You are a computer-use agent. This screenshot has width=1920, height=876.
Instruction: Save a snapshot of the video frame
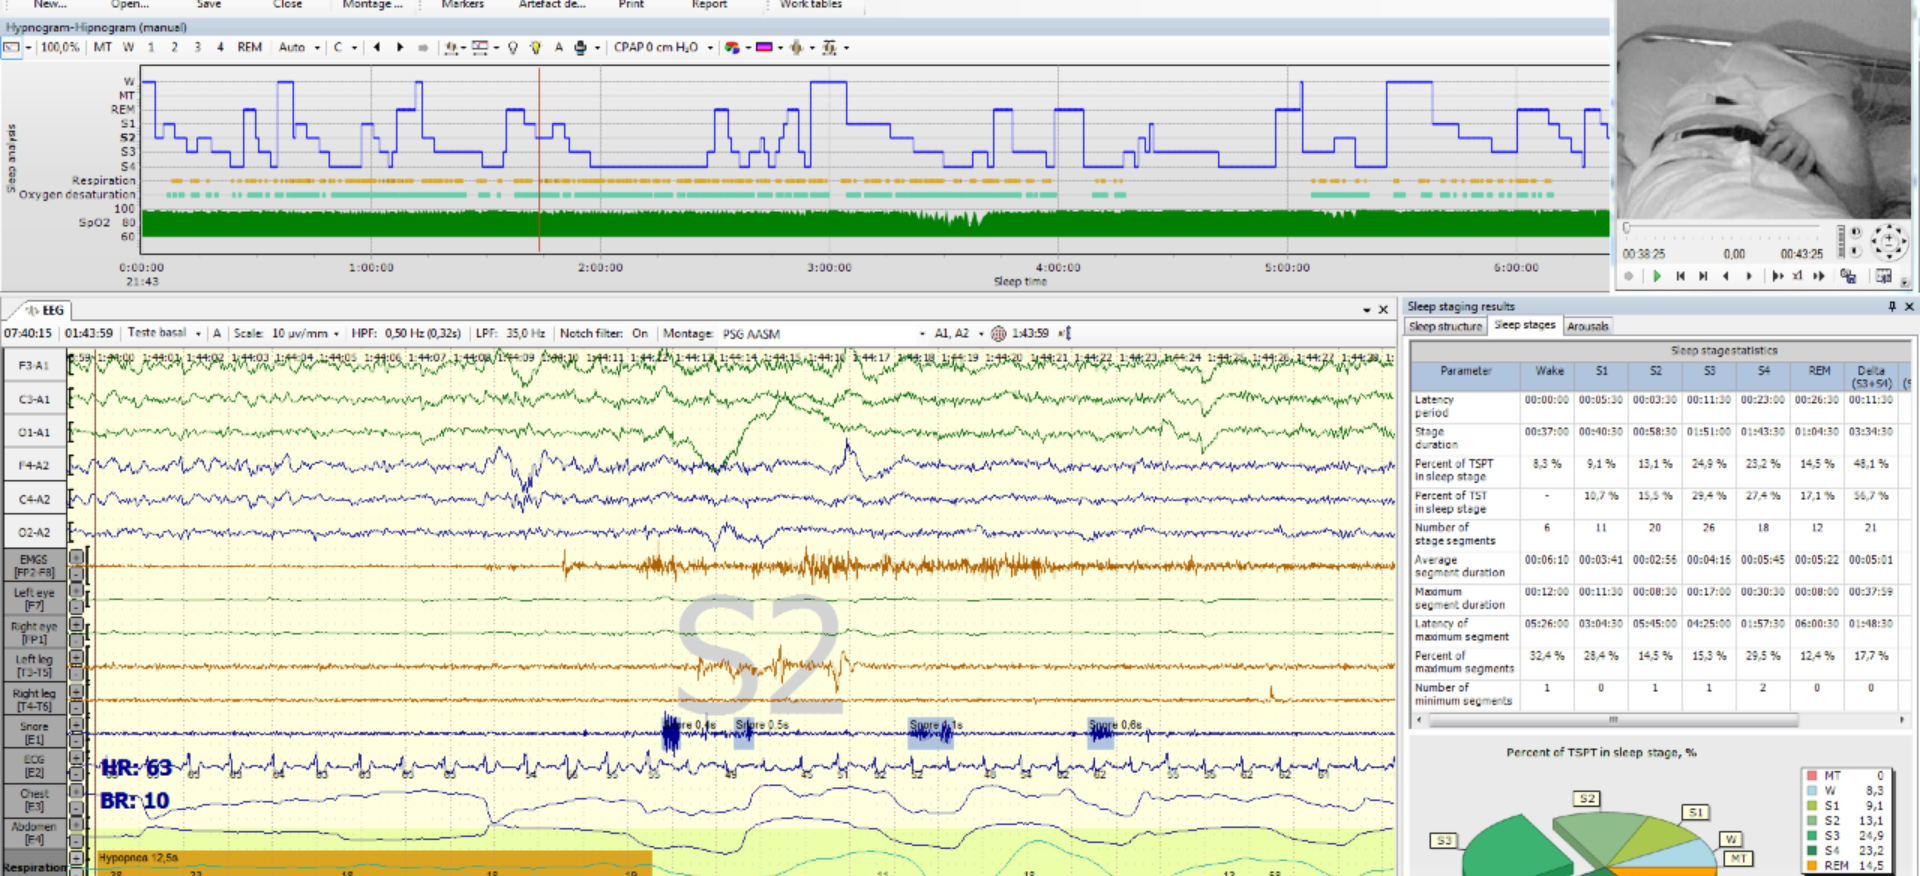tap(1848, 275)
